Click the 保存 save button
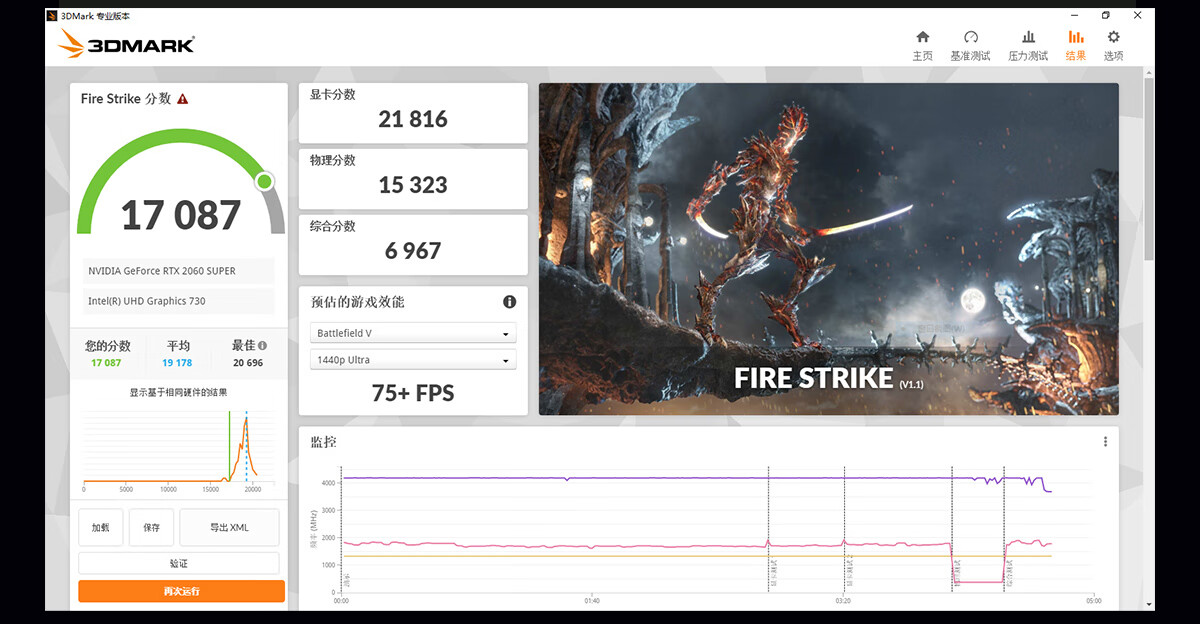 tap(152, 527)
